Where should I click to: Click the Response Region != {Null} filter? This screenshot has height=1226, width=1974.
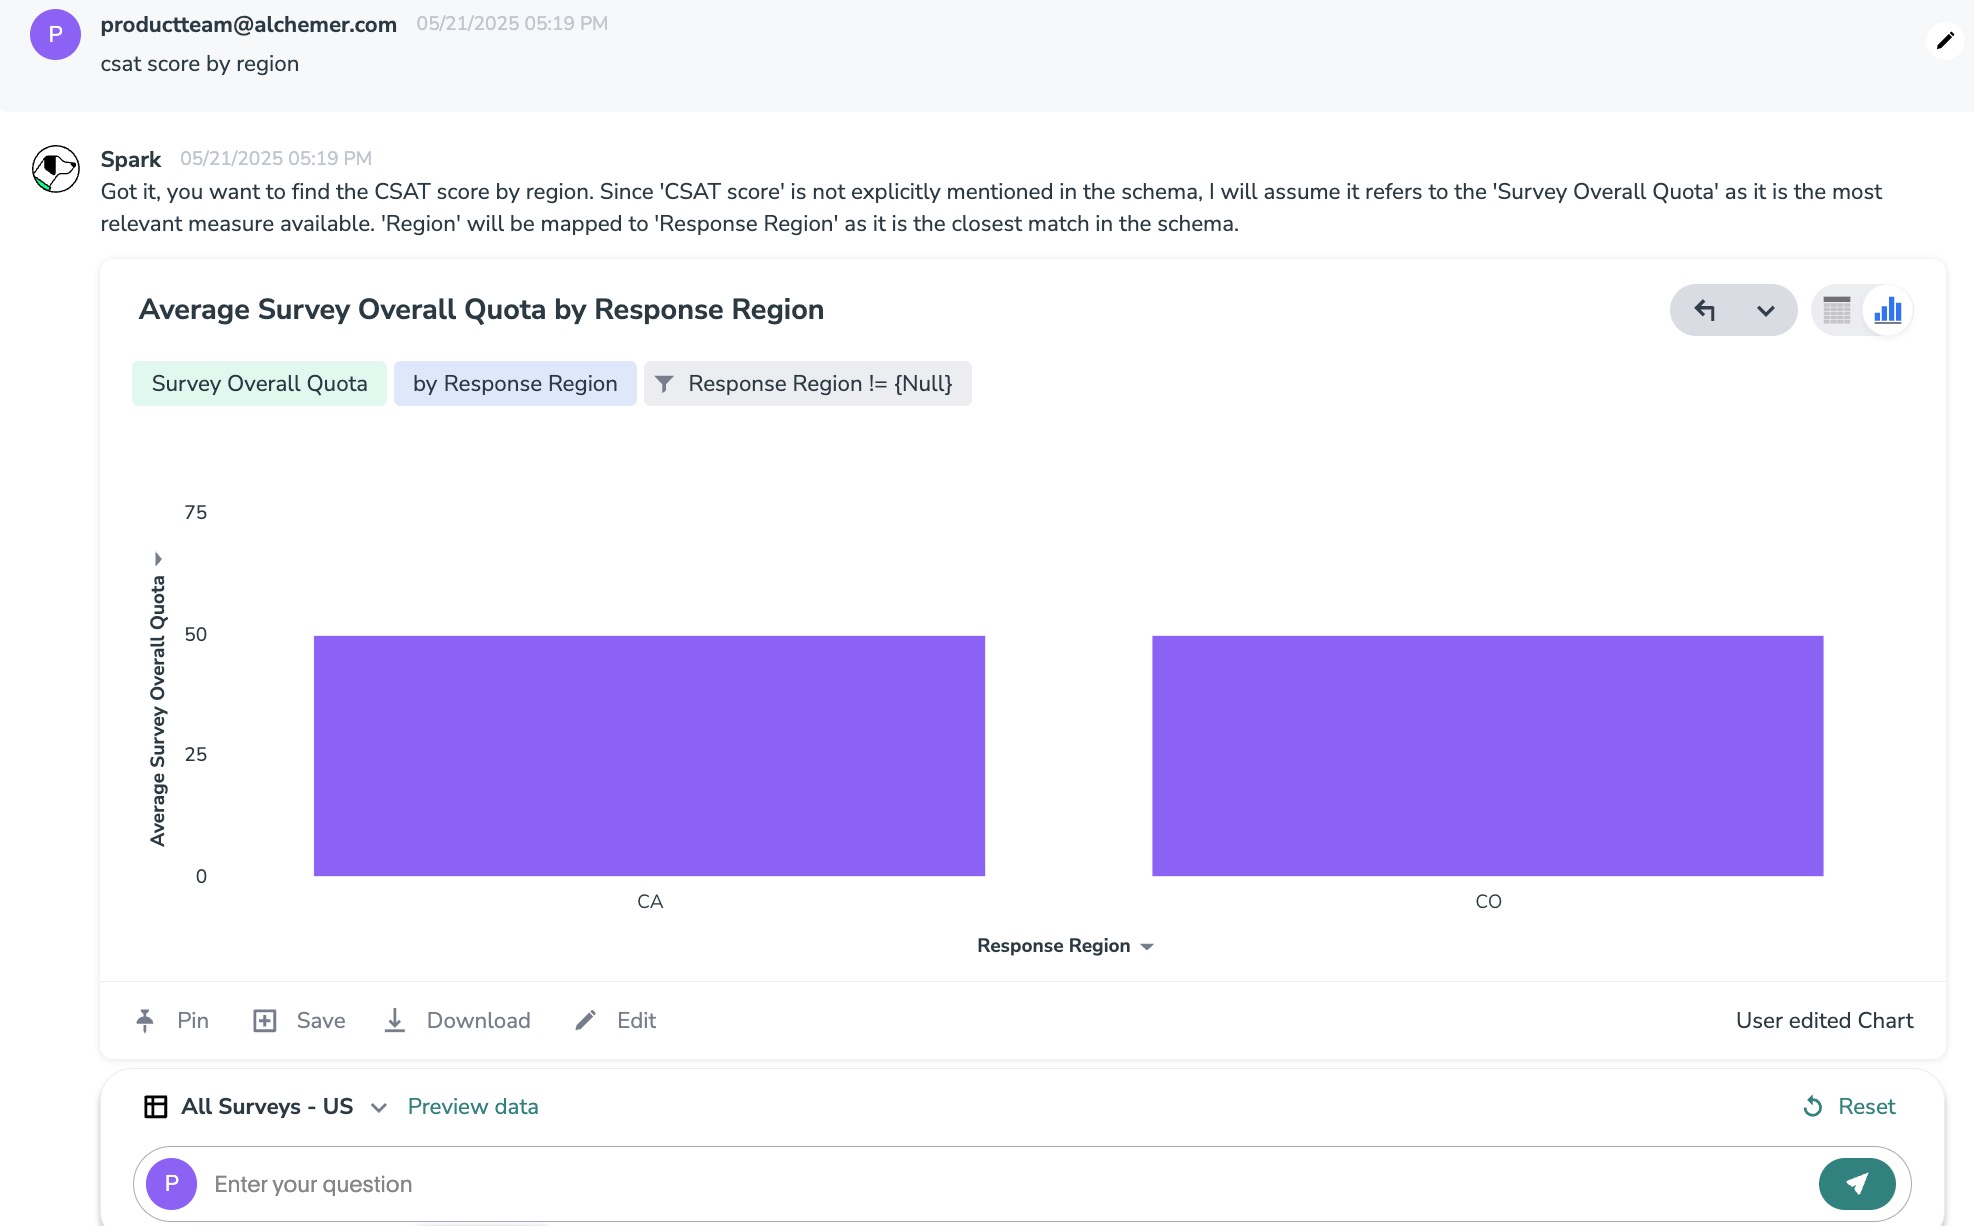807,383
